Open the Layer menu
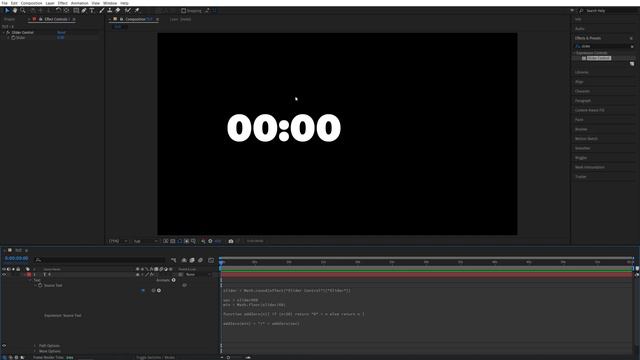This screenshot has width=640, height=360. [50, 3]
